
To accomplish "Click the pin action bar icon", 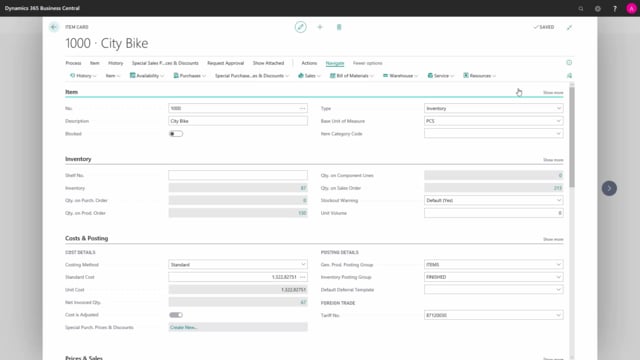I will pyautogui.click(x=569, y=76).
